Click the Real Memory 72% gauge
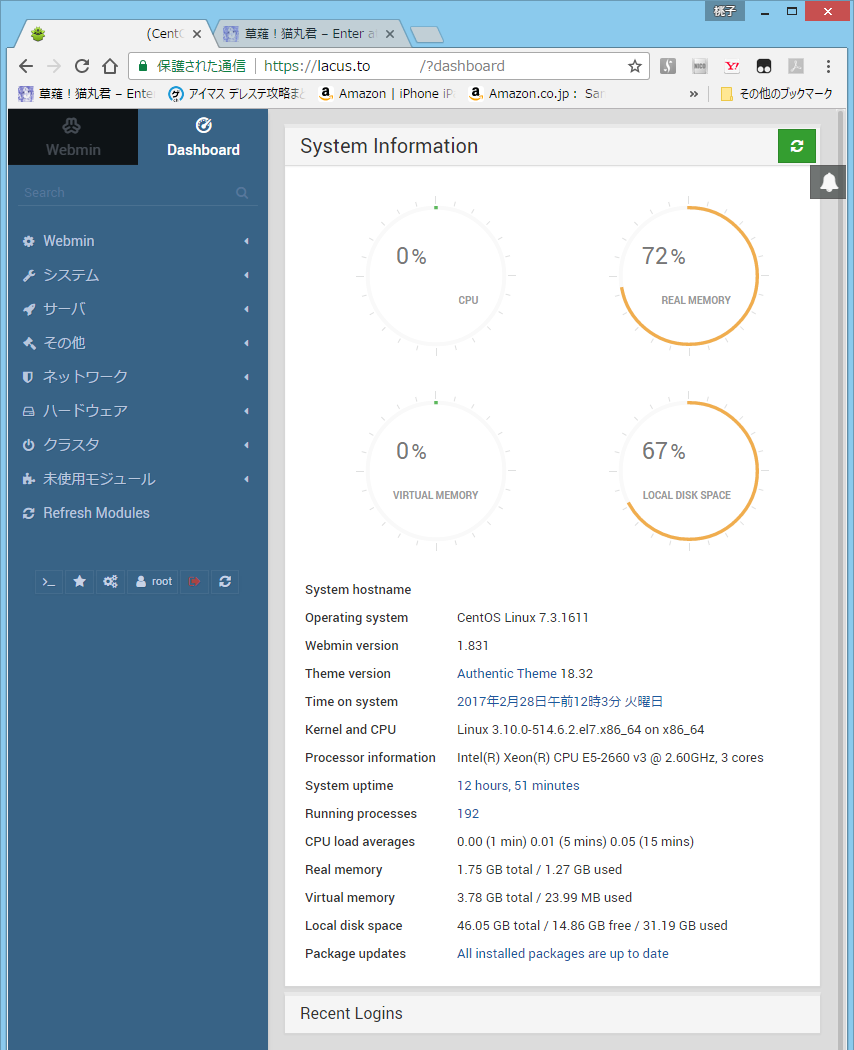The width and height of the screenshot is (854, 1050). (689, 277)
